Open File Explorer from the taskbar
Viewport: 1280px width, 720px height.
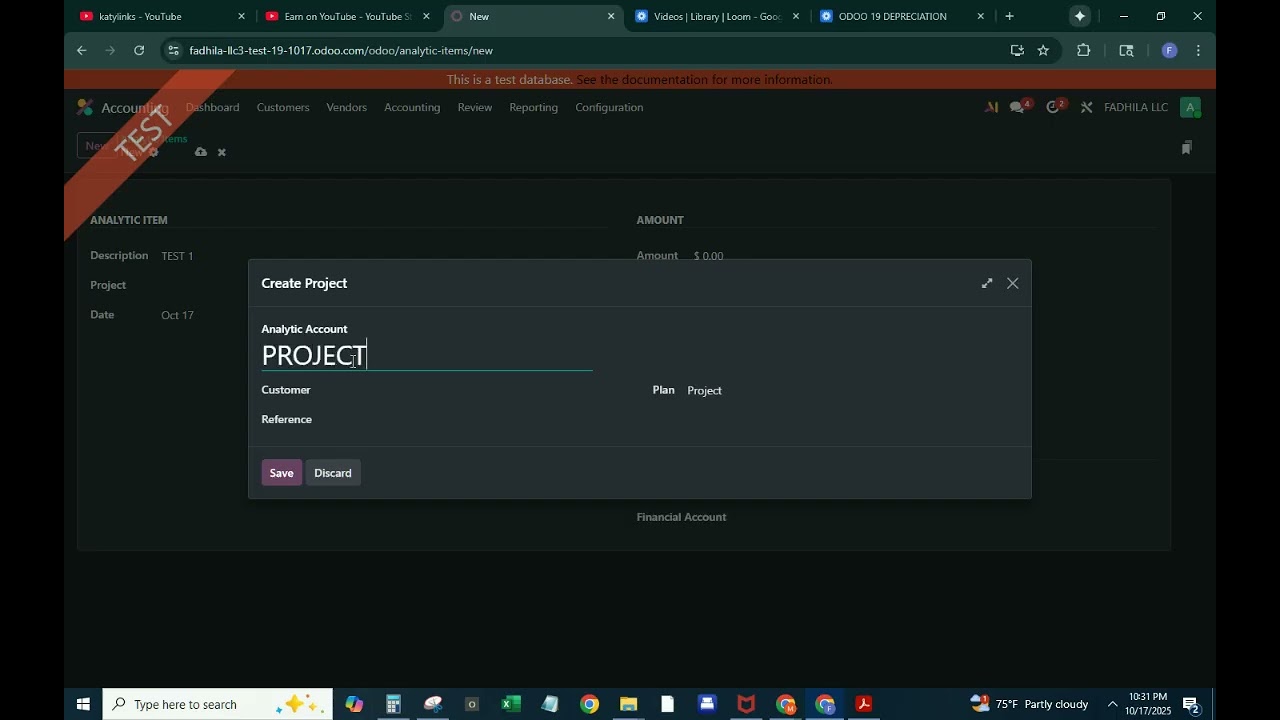628,704
